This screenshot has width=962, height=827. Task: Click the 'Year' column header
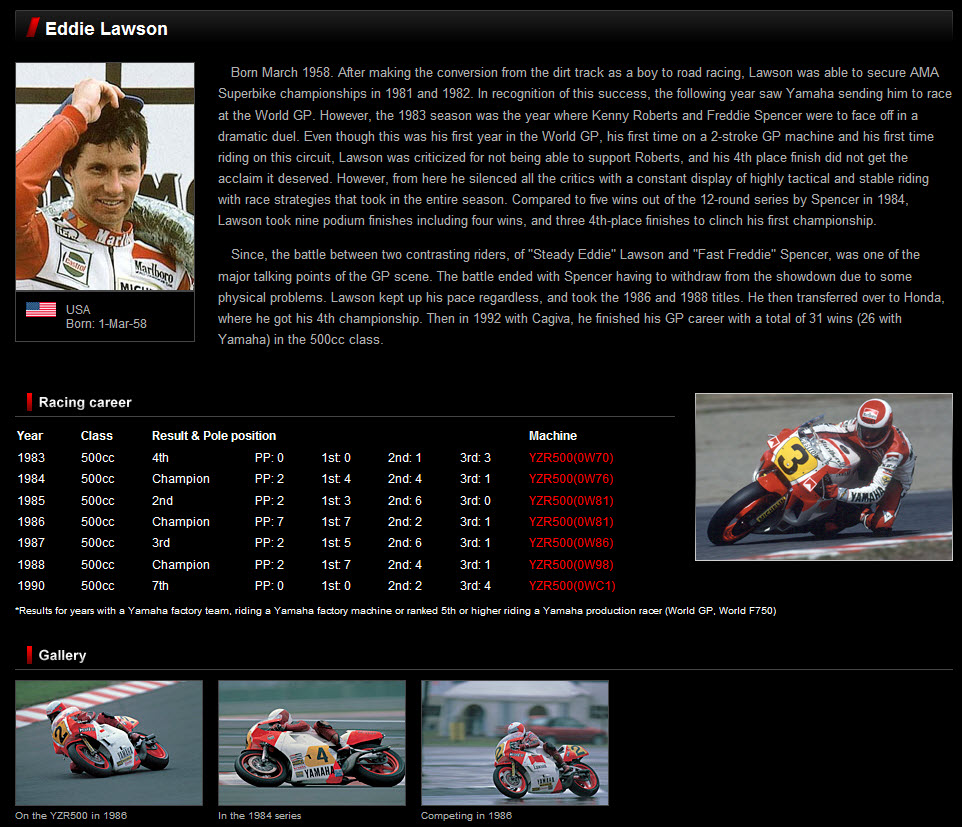click(29, 436)
